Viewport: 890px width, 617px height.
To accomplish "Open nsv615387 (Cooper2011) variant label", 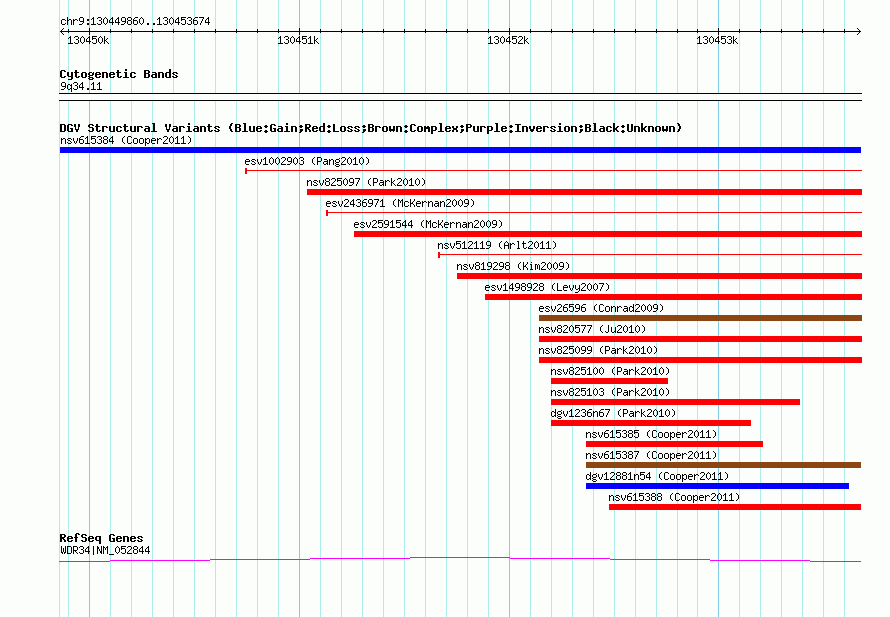I will [x=651, y=455].
